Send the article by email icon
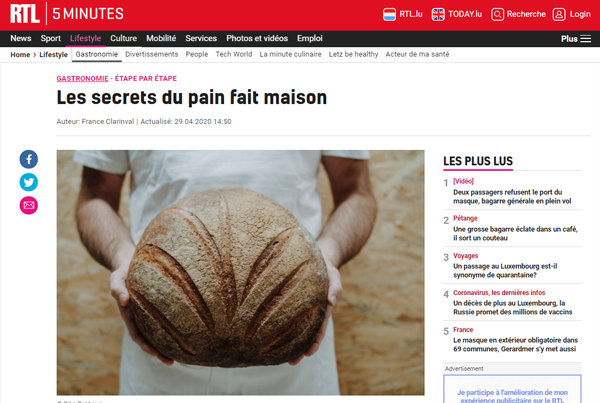 (29, 206)
